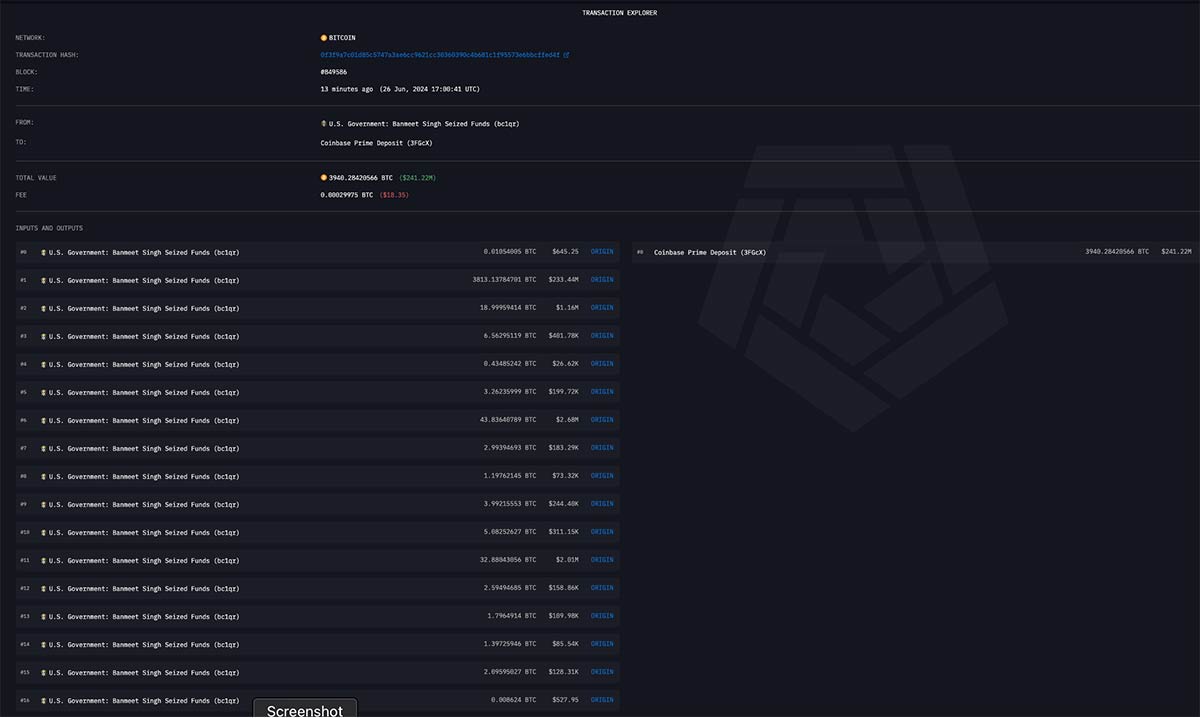The width and height of the screenshot is (1200, 718).
Task: Click the Screenshot button at bottom
Action: pyautogui.click(x=305, y=710)
